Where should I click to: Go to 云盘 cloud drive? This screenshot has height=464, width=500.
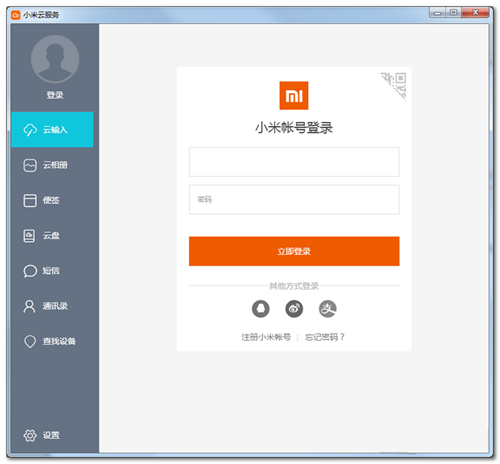tap(52, 236)
